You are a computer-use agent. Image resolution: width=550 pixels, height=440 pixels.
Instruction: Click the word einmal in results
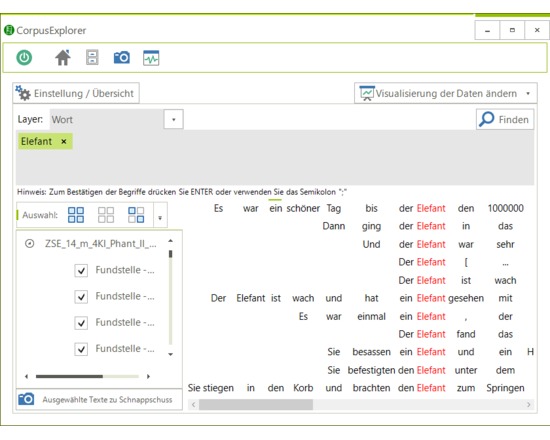click(x=371, y=316)
